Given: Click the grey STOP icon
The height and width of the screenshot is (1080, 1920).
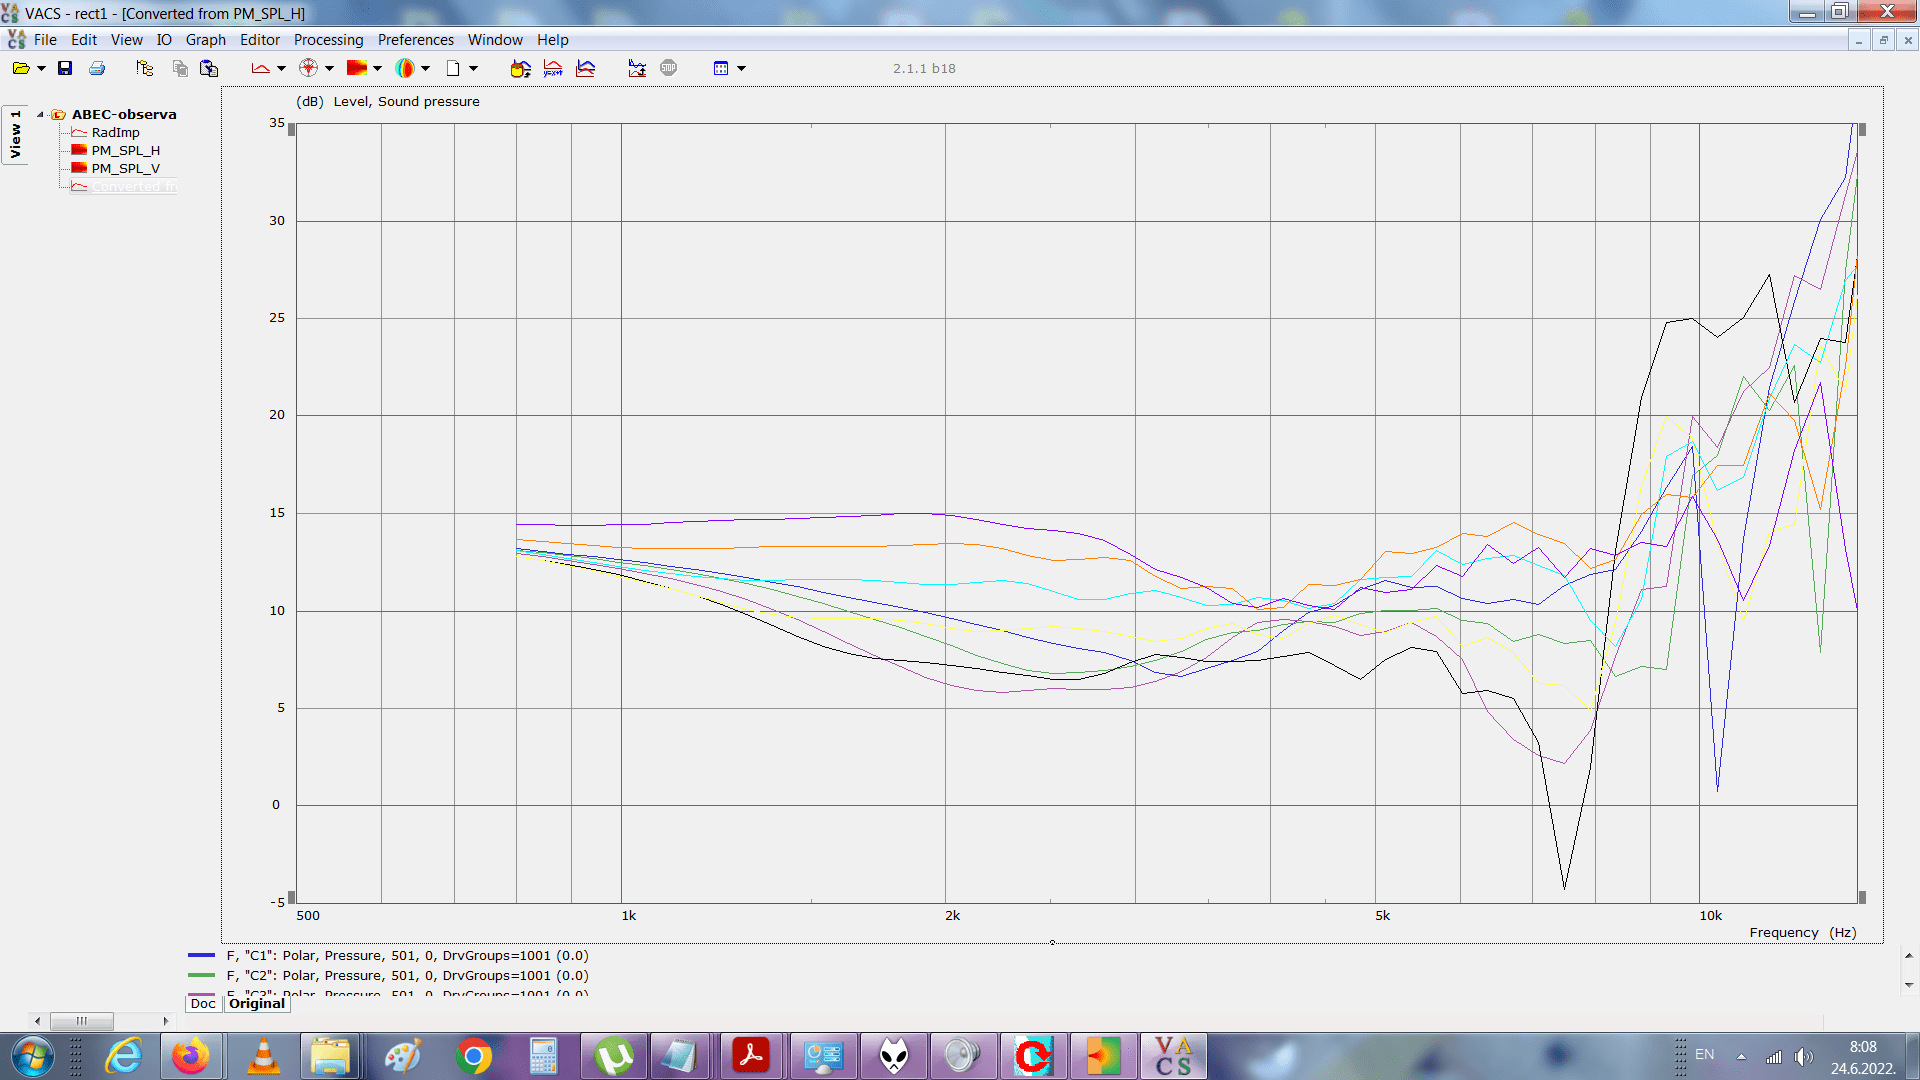Looking at the screenshot, I should point(669,68).
